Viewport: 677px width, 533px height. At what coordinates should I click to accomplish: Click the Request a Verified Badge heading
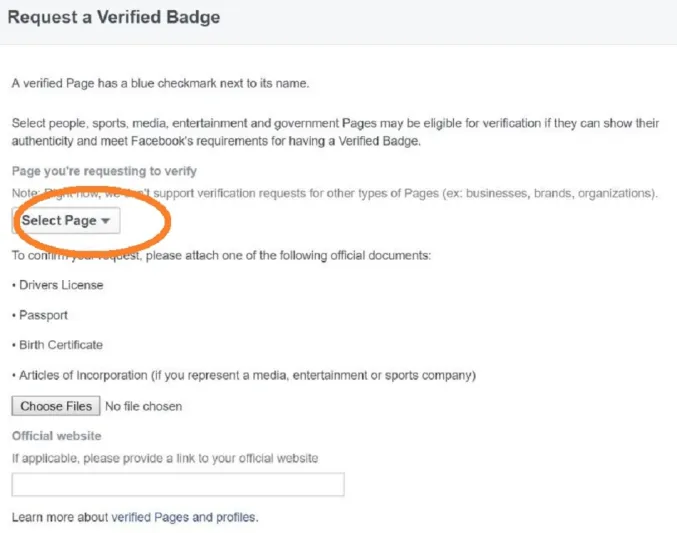tap(114, 18)
